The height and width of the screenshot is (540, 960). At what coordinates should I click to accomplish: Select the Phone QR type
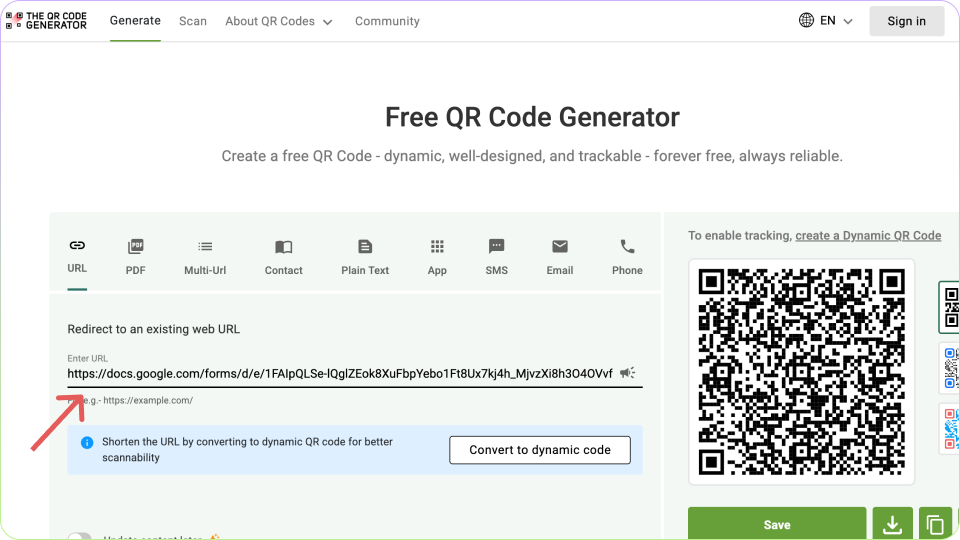coord(627,257)
